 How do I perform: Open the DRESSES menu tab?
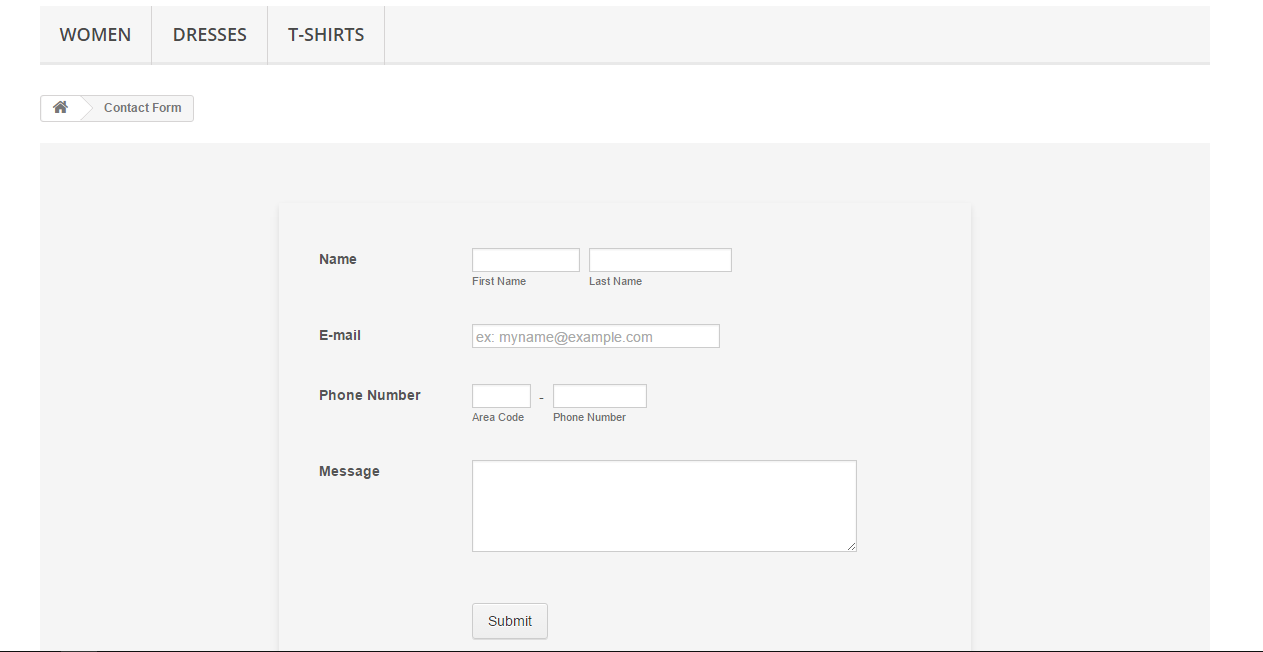click(x=209, y=35)
